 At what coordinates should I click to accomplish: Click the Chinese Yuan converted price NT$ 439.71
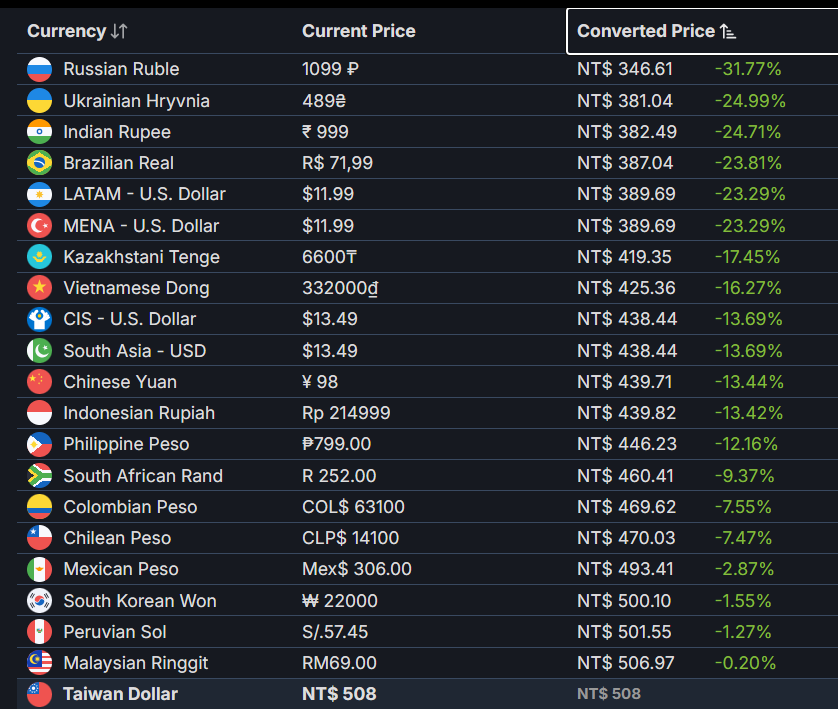(x=624, y=382)
